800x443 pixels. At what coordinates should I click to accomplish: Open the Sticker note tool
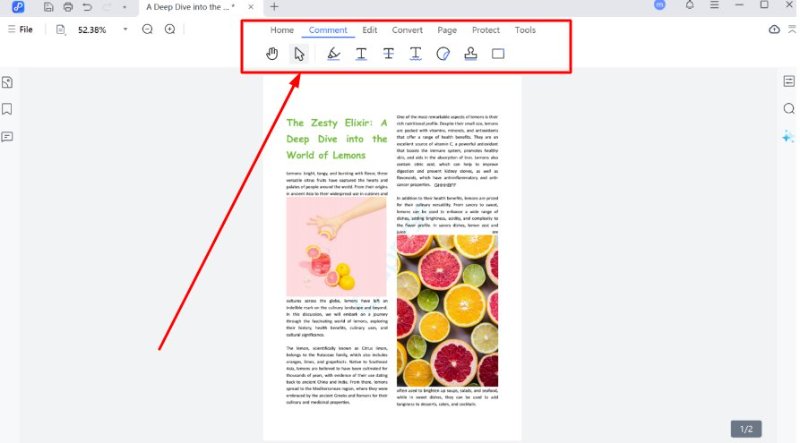(x=443, y=54)
